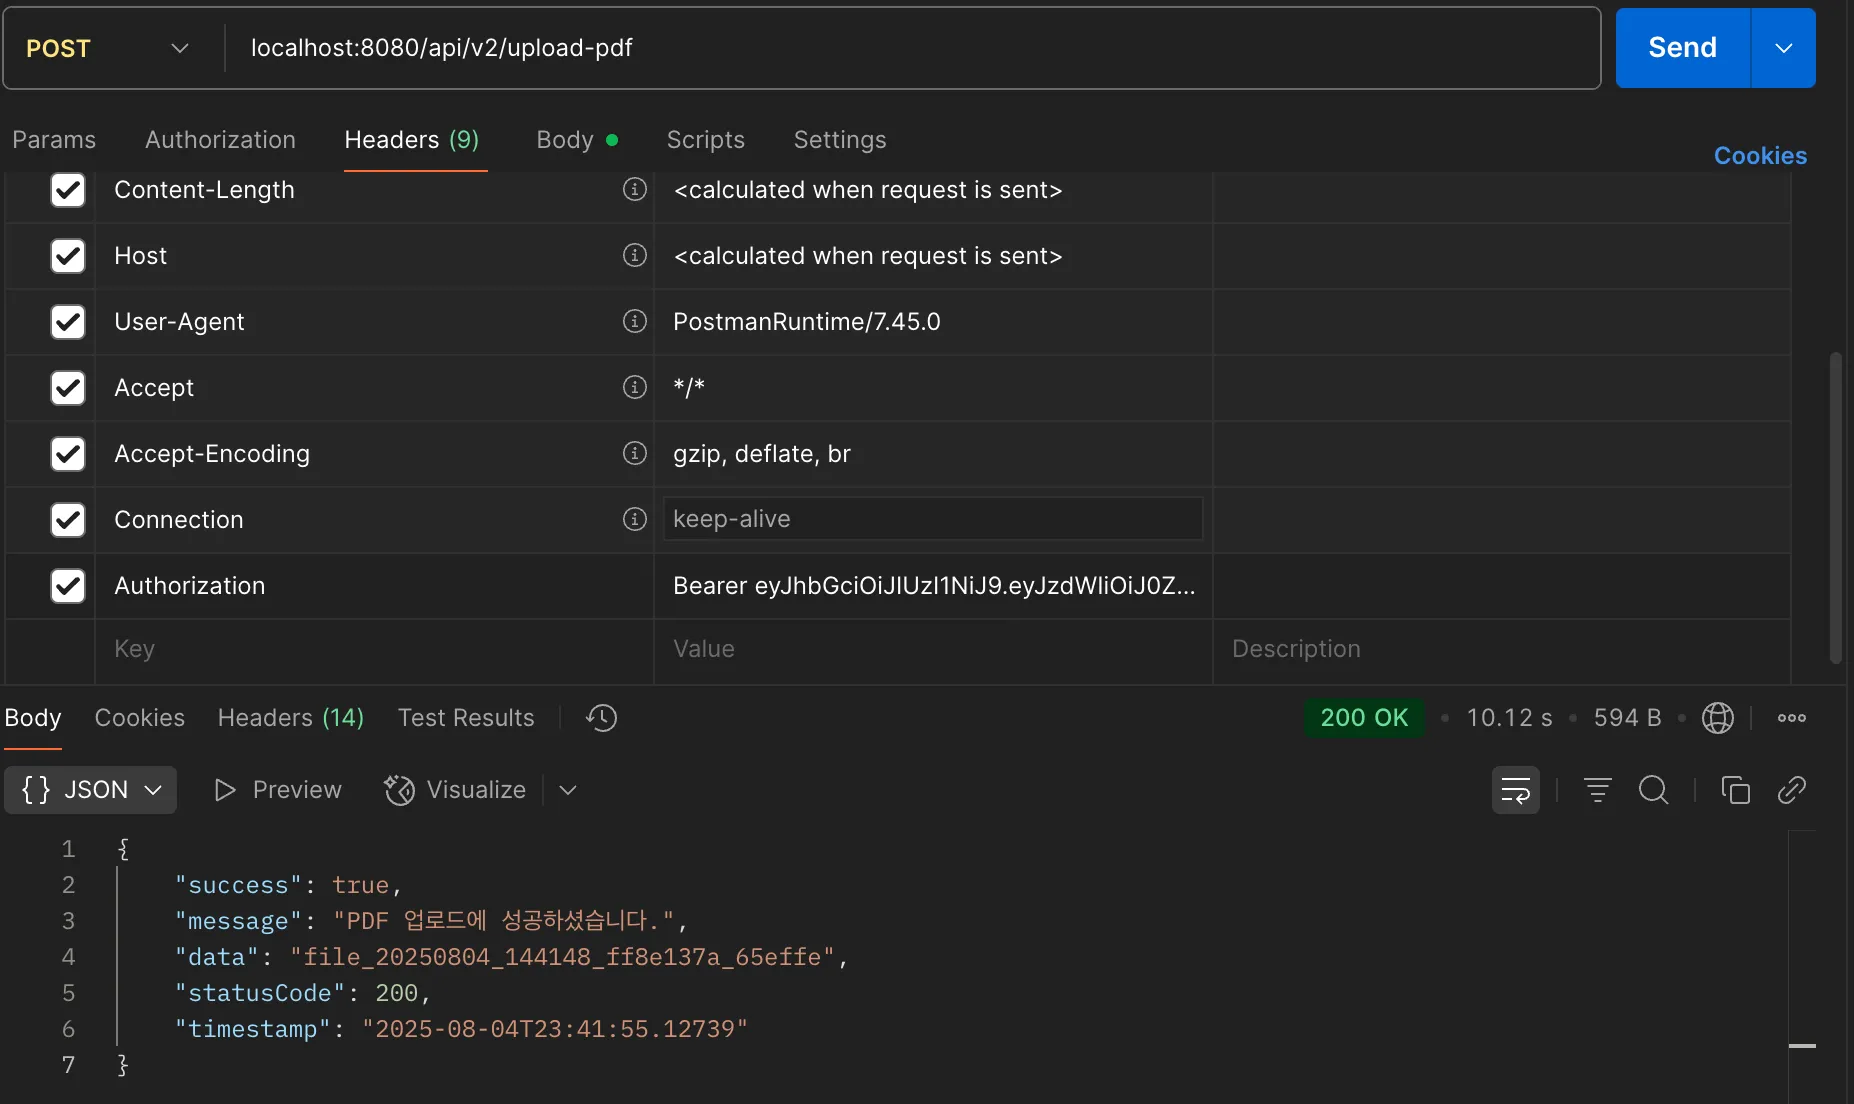Send the POST request
The image size is (1854, 1104).
pyautogui.click(x=1683, y=48)
